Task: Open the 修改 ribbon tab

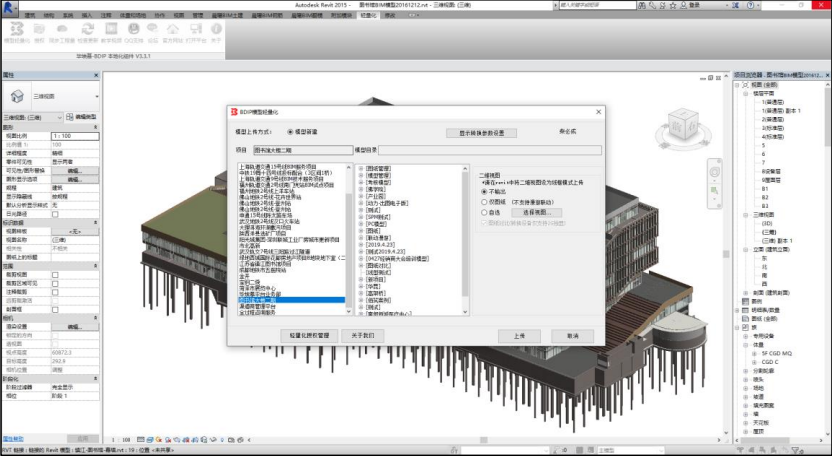Action: coord(390,15)
